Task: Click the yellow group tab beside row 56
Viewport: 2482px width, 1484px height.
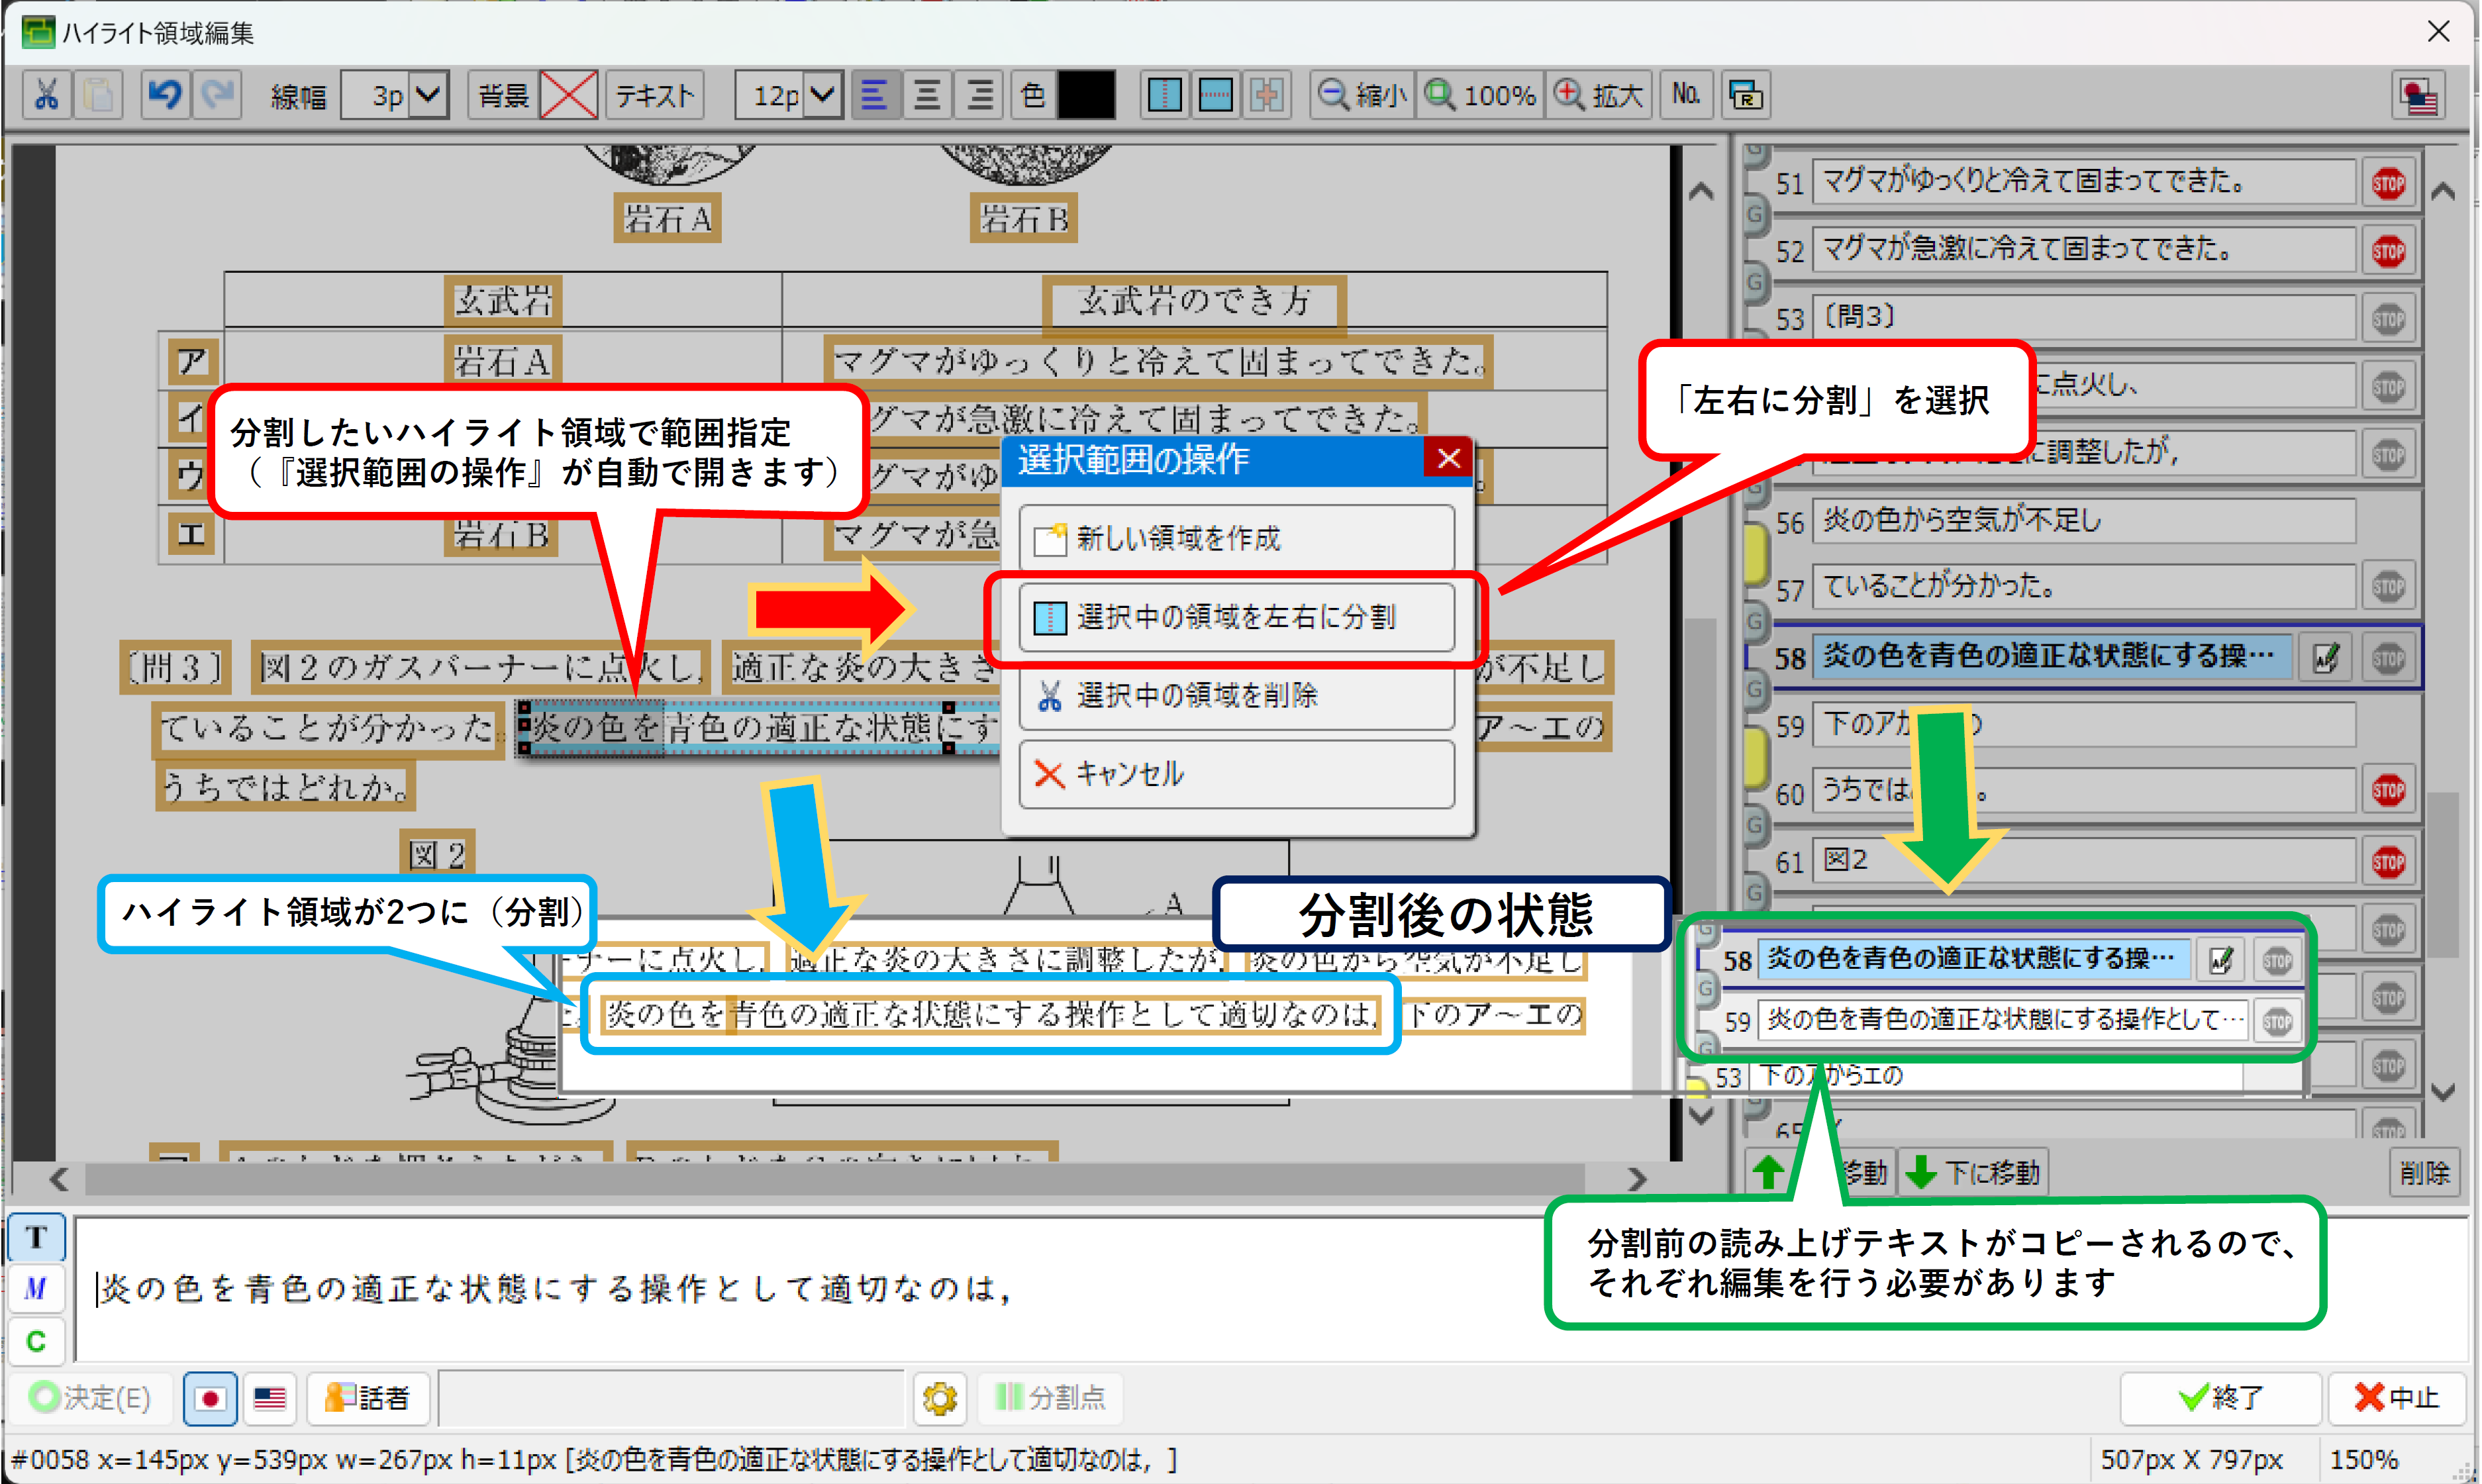Action: click(x=1756, y=554)
